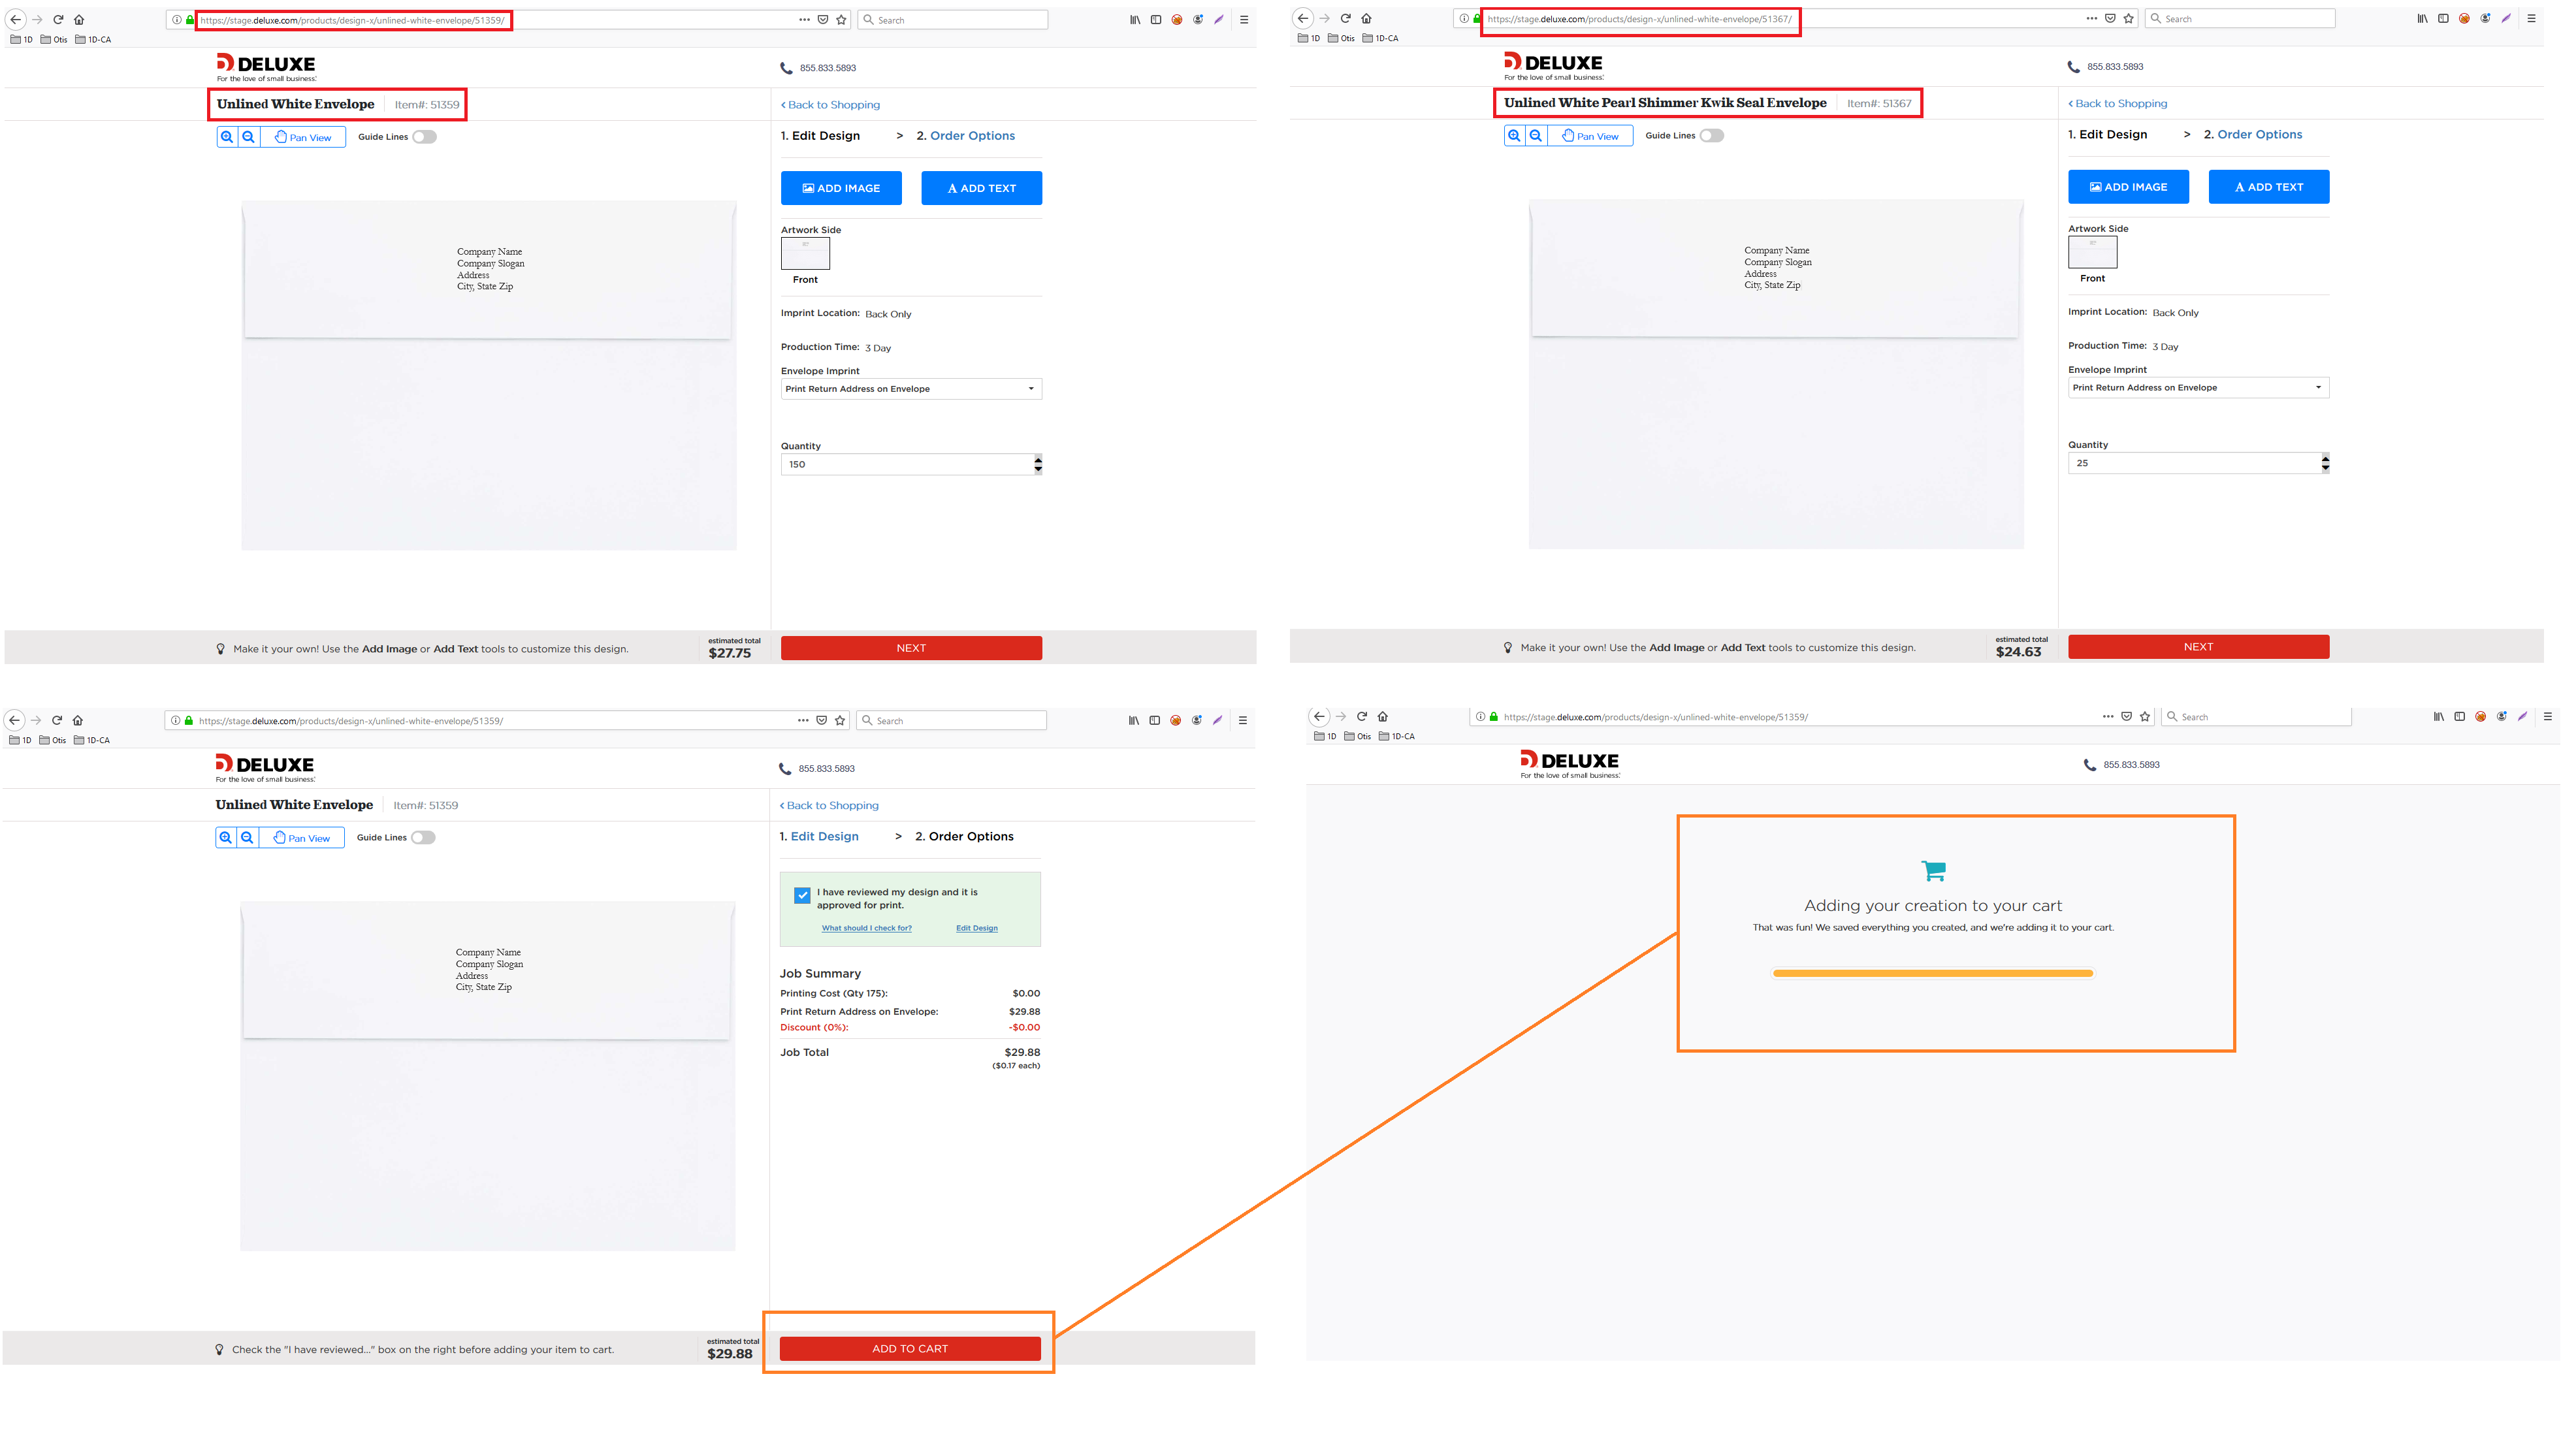Open 'What should I check for?' link

866,928
